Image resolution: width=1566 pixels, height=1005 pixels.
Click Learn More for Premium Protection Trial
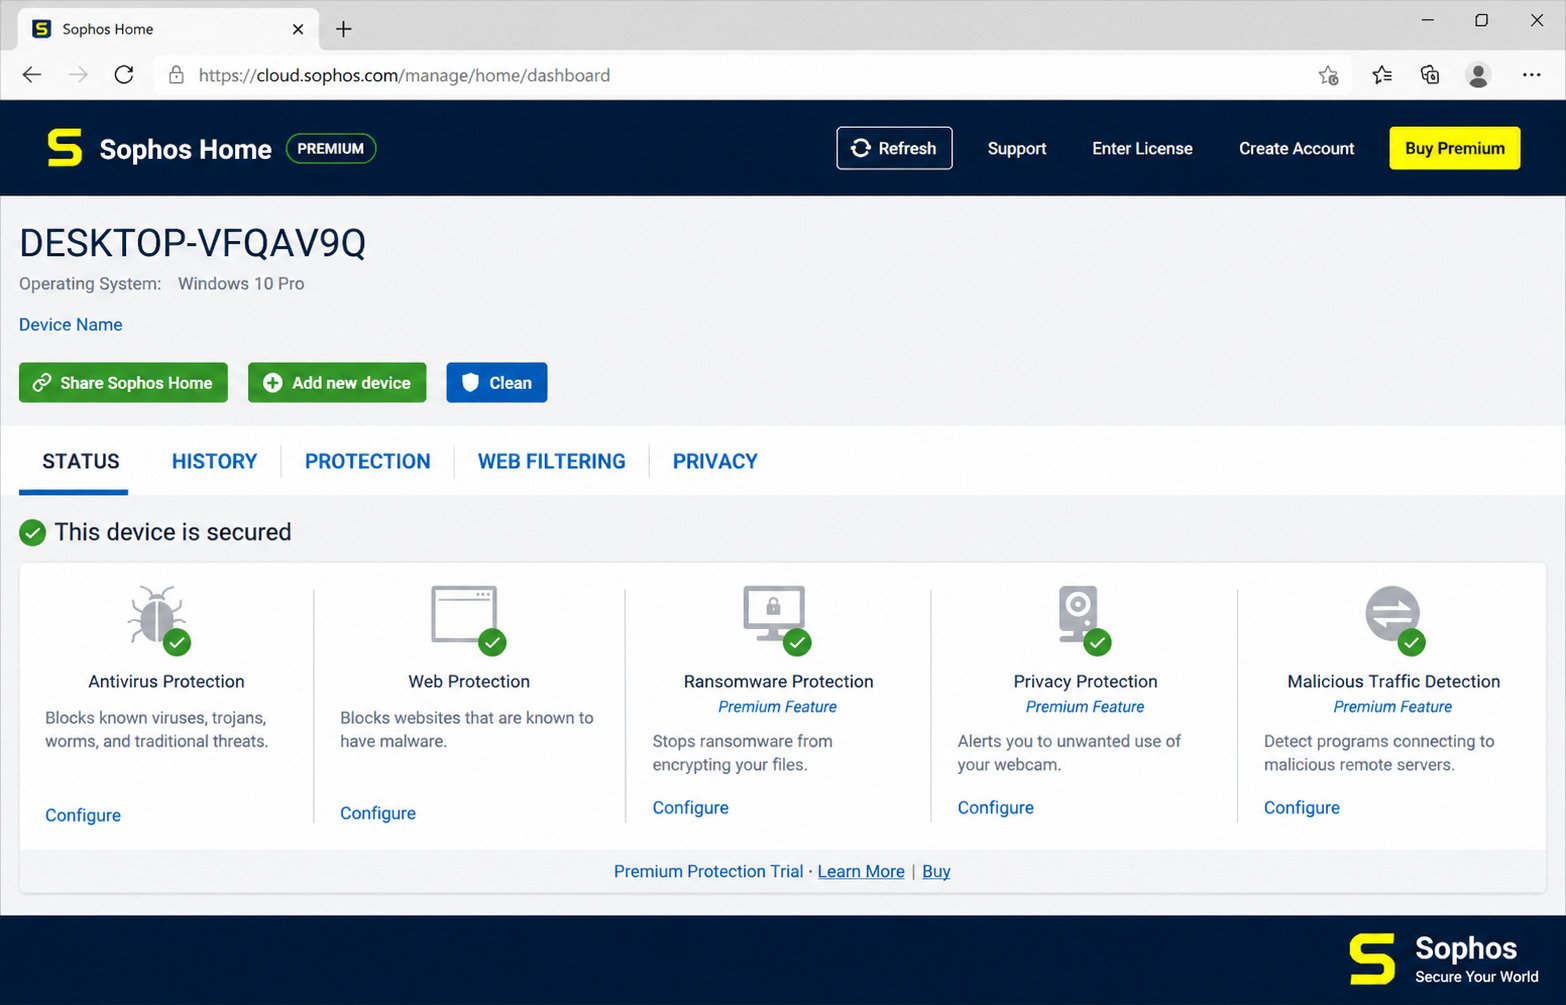tap(861, 871)
